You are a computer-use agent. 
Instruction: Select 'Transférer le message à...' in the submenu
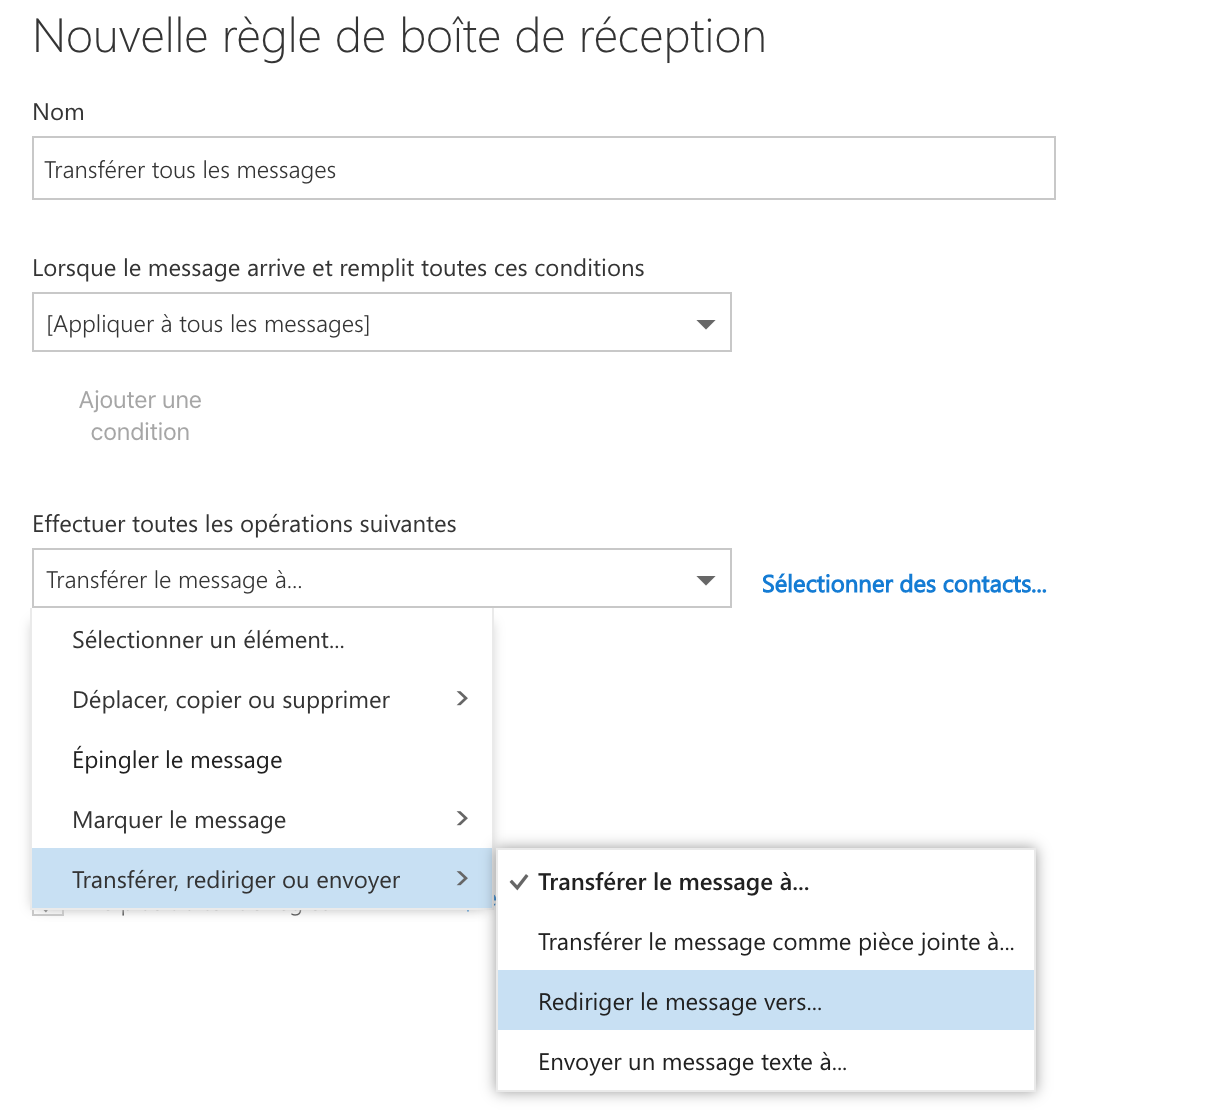click(675, 881)
